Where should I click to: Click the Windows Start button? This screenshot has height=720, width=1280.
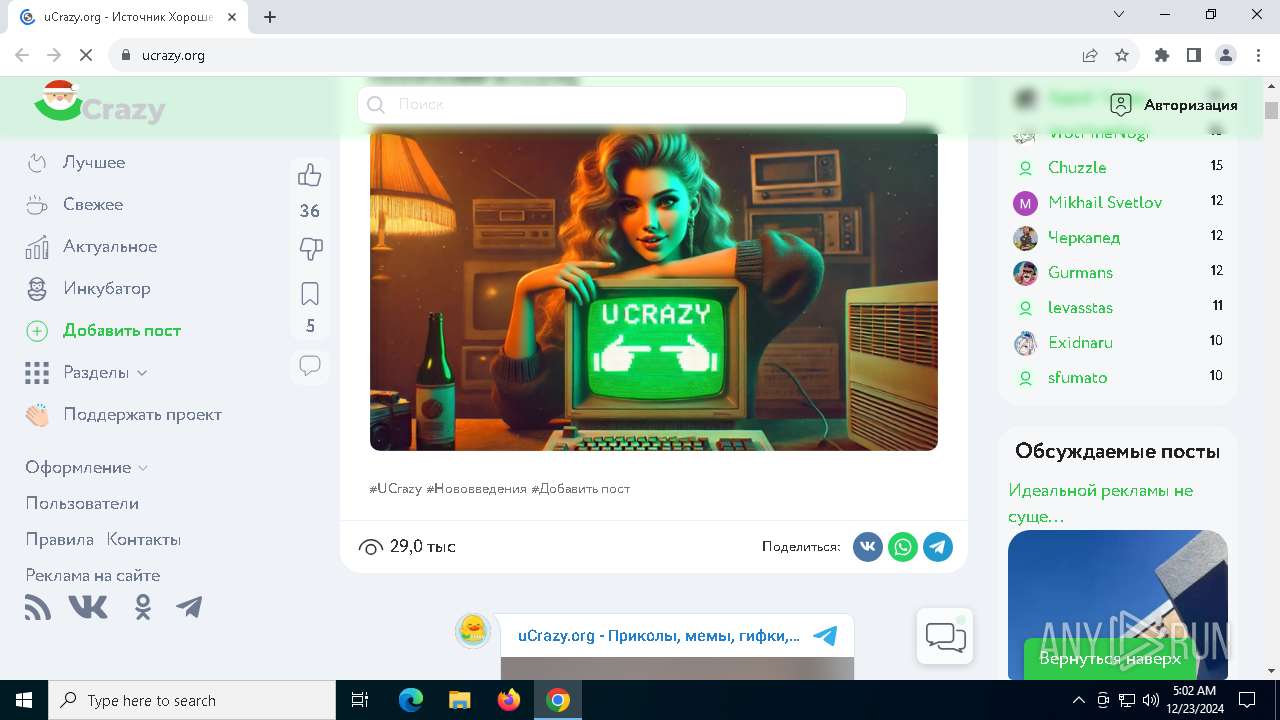click(x=24, y=700)
